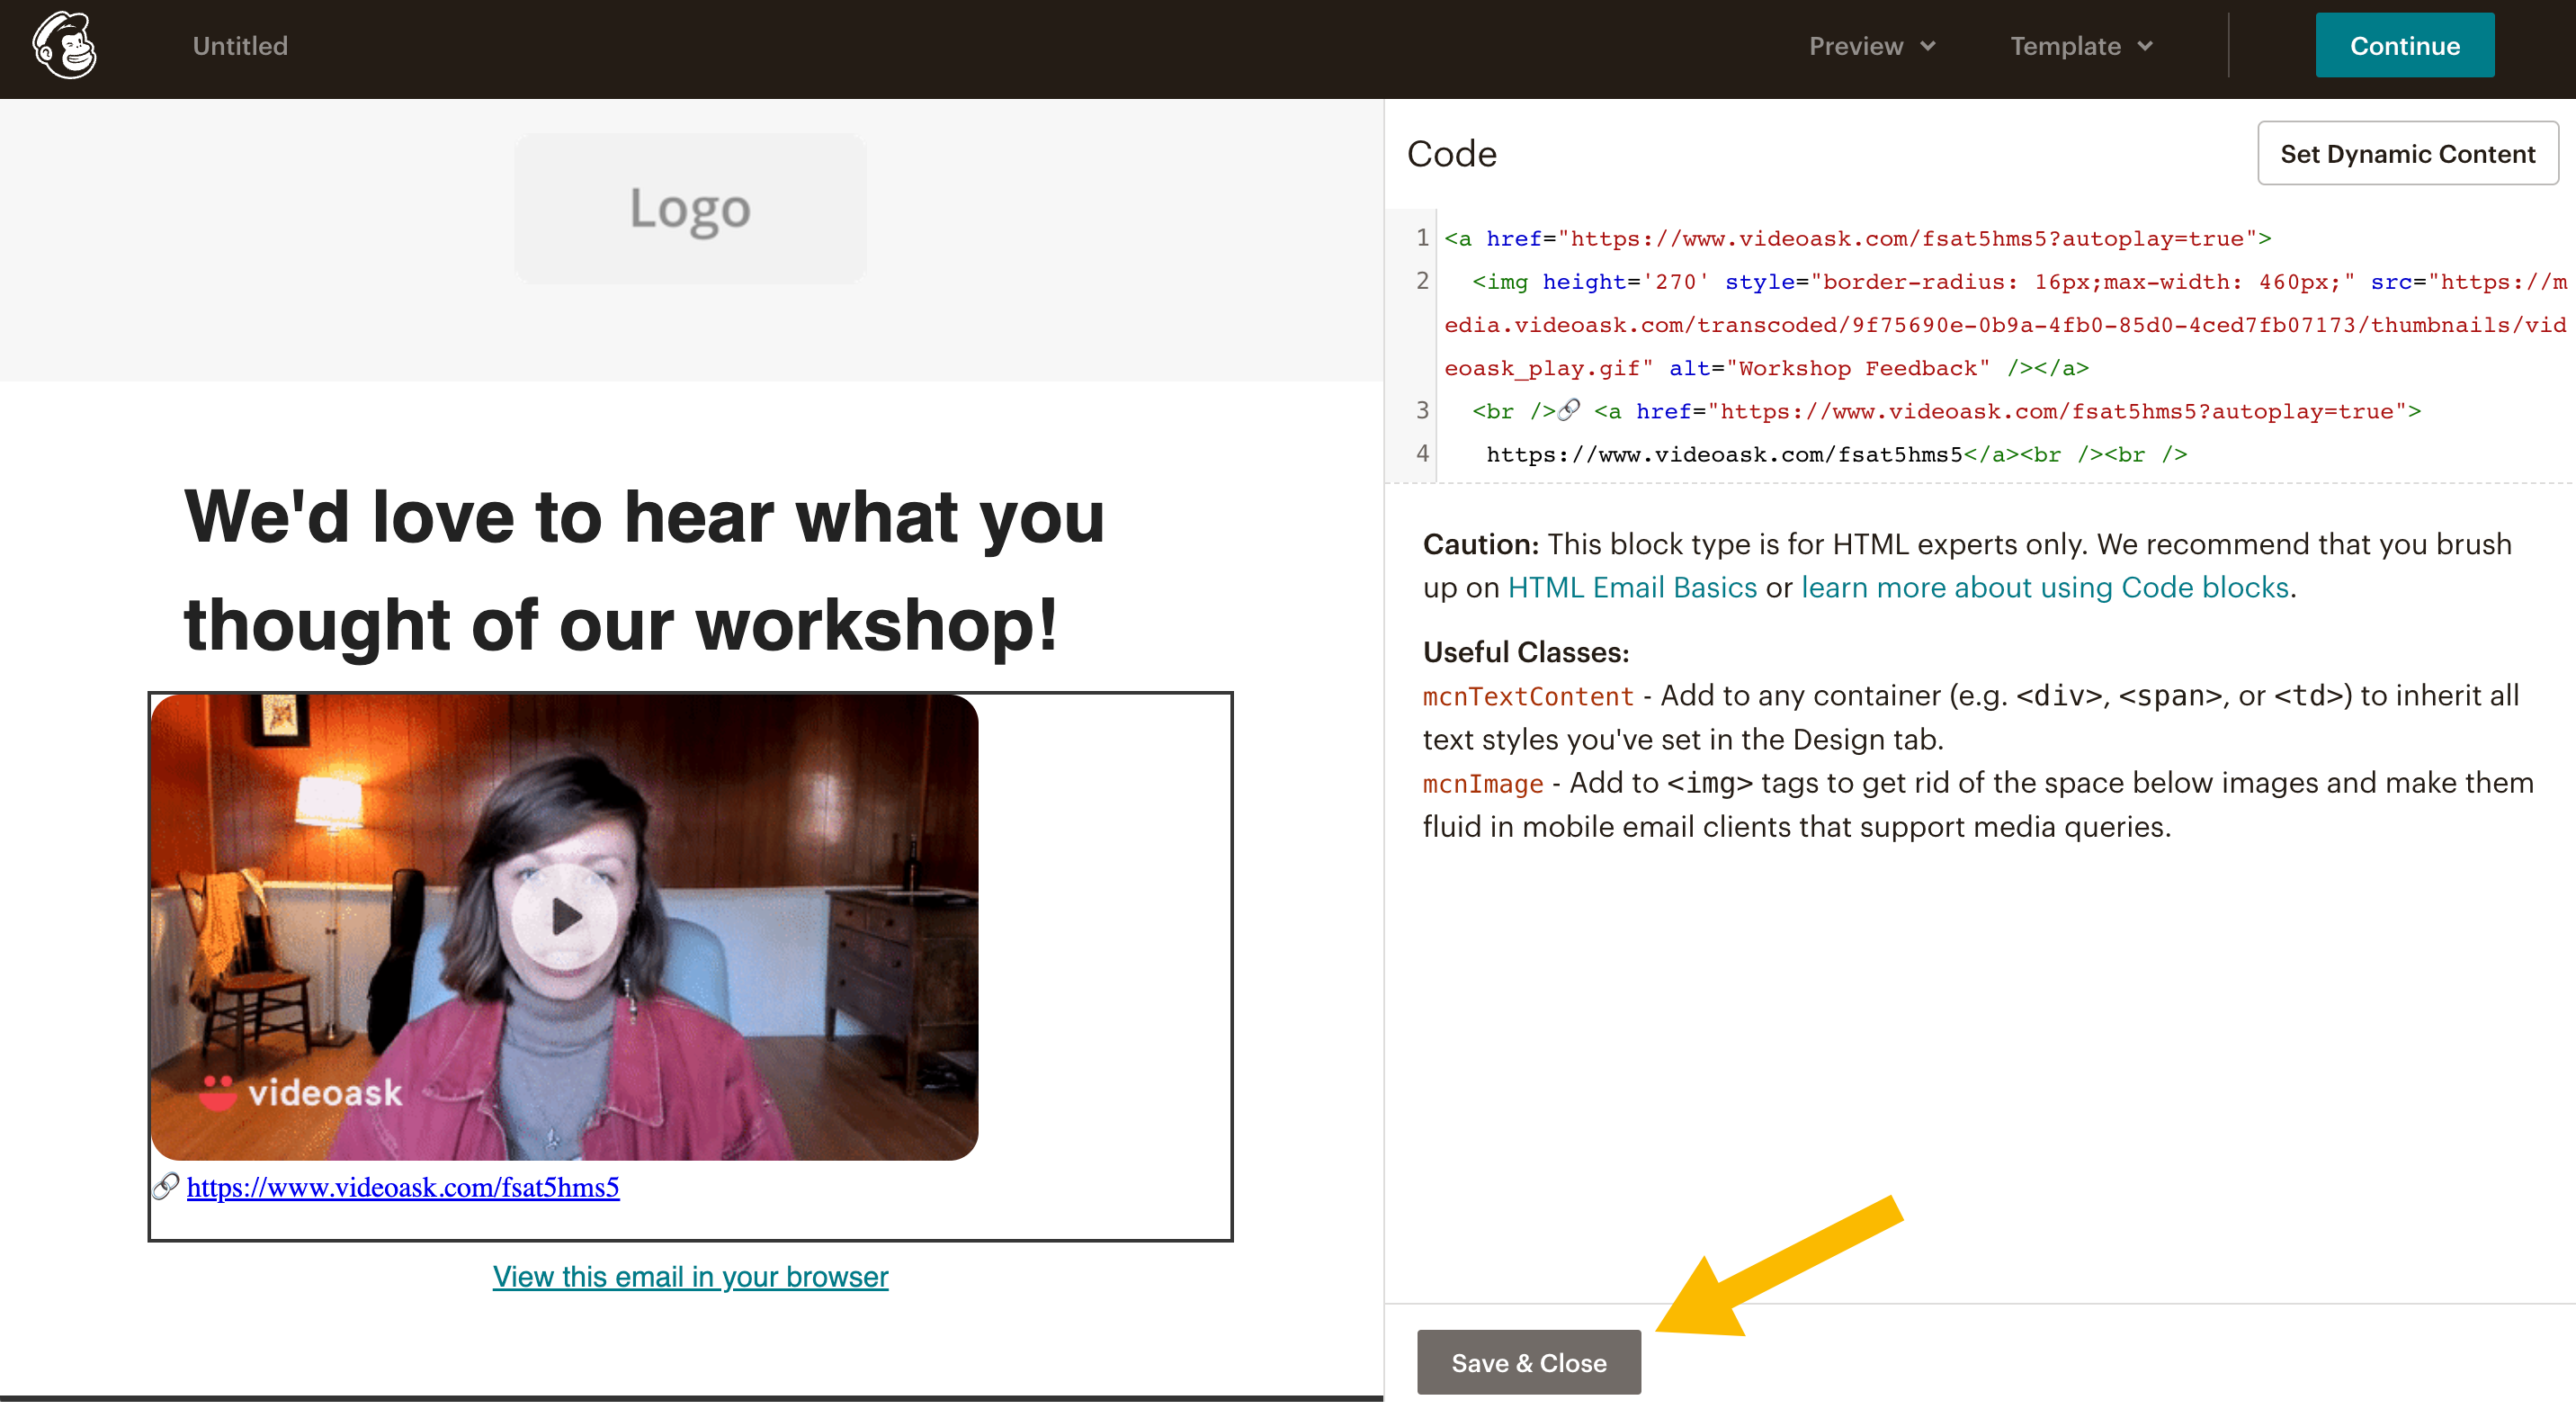Screen dimensions: 2576x1409
Task: Click the mcnTextContent class name
Action: (x=1528, y=696)
